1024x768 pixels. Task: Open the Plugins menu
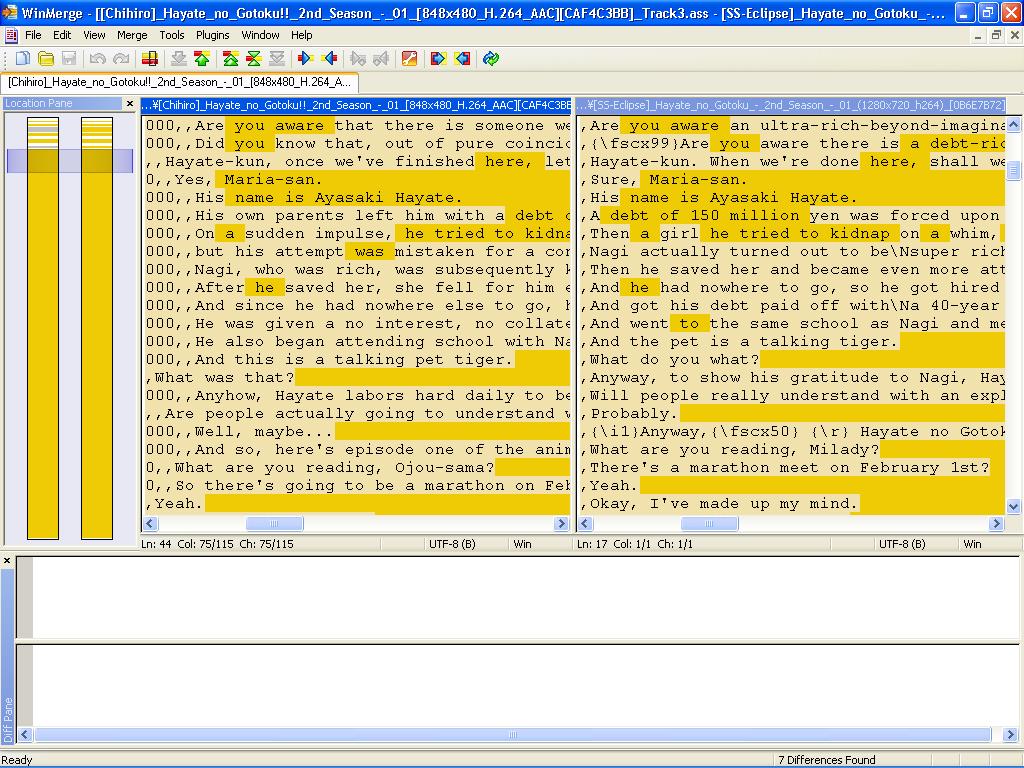tap(212, 35)
